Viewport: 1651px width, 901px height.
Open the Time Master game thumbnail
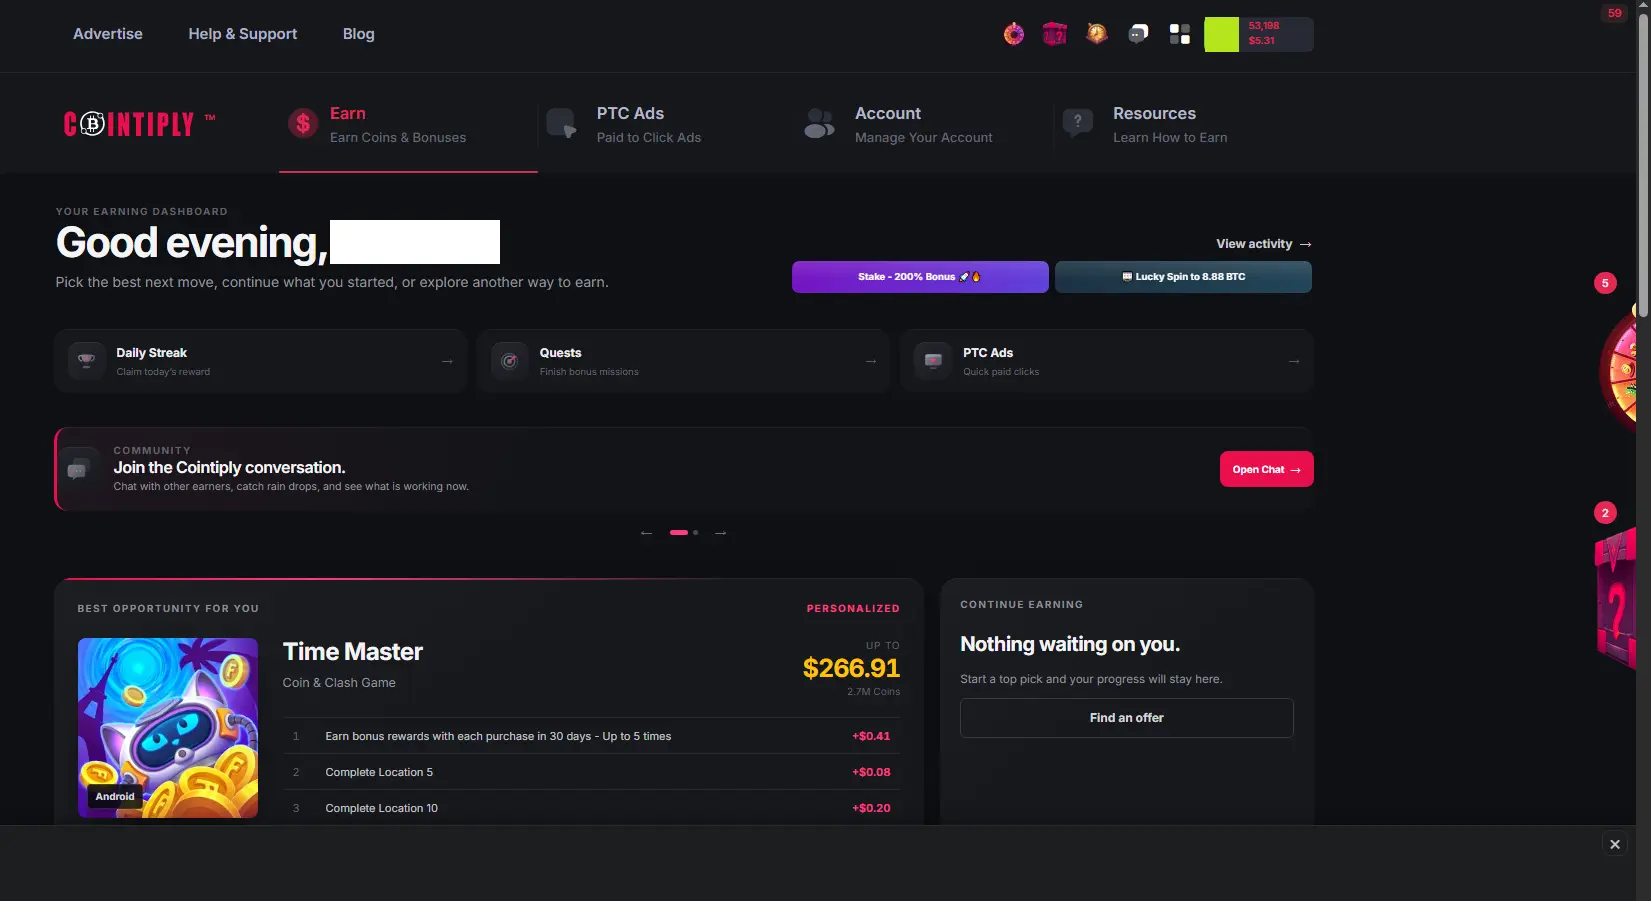click(168, 728)
